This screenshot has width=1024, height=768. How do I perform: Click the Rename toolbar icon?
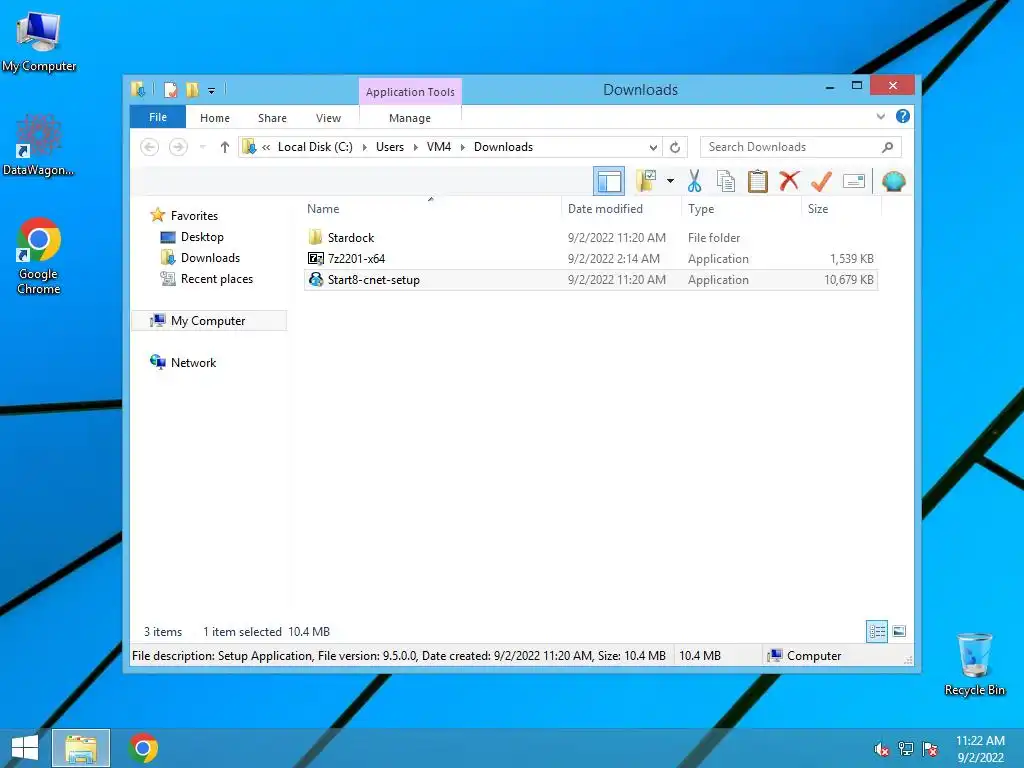click(854, 181)
